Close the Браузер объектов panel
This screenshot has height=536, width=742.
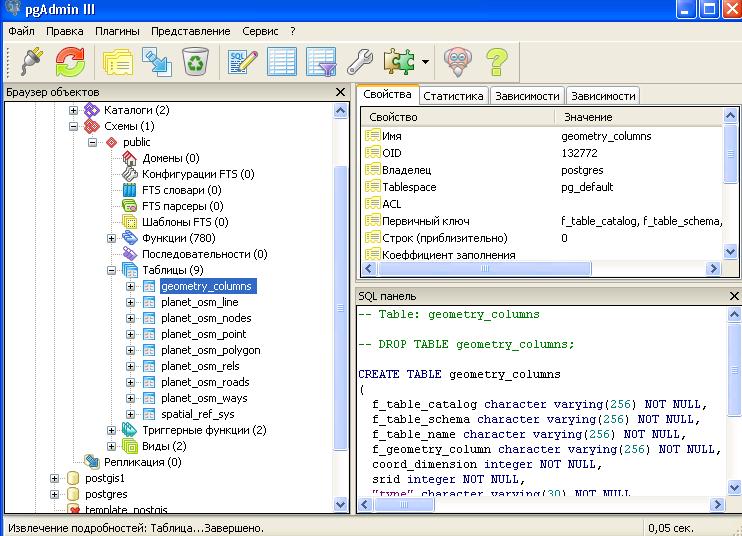pyautogui.click(x=340, y=92)
